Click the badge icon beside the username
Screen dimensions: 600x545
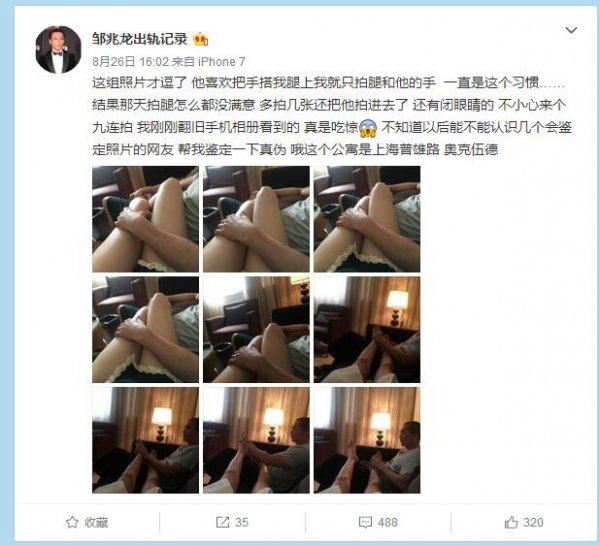pyautogui.click(x=201, y=39)
